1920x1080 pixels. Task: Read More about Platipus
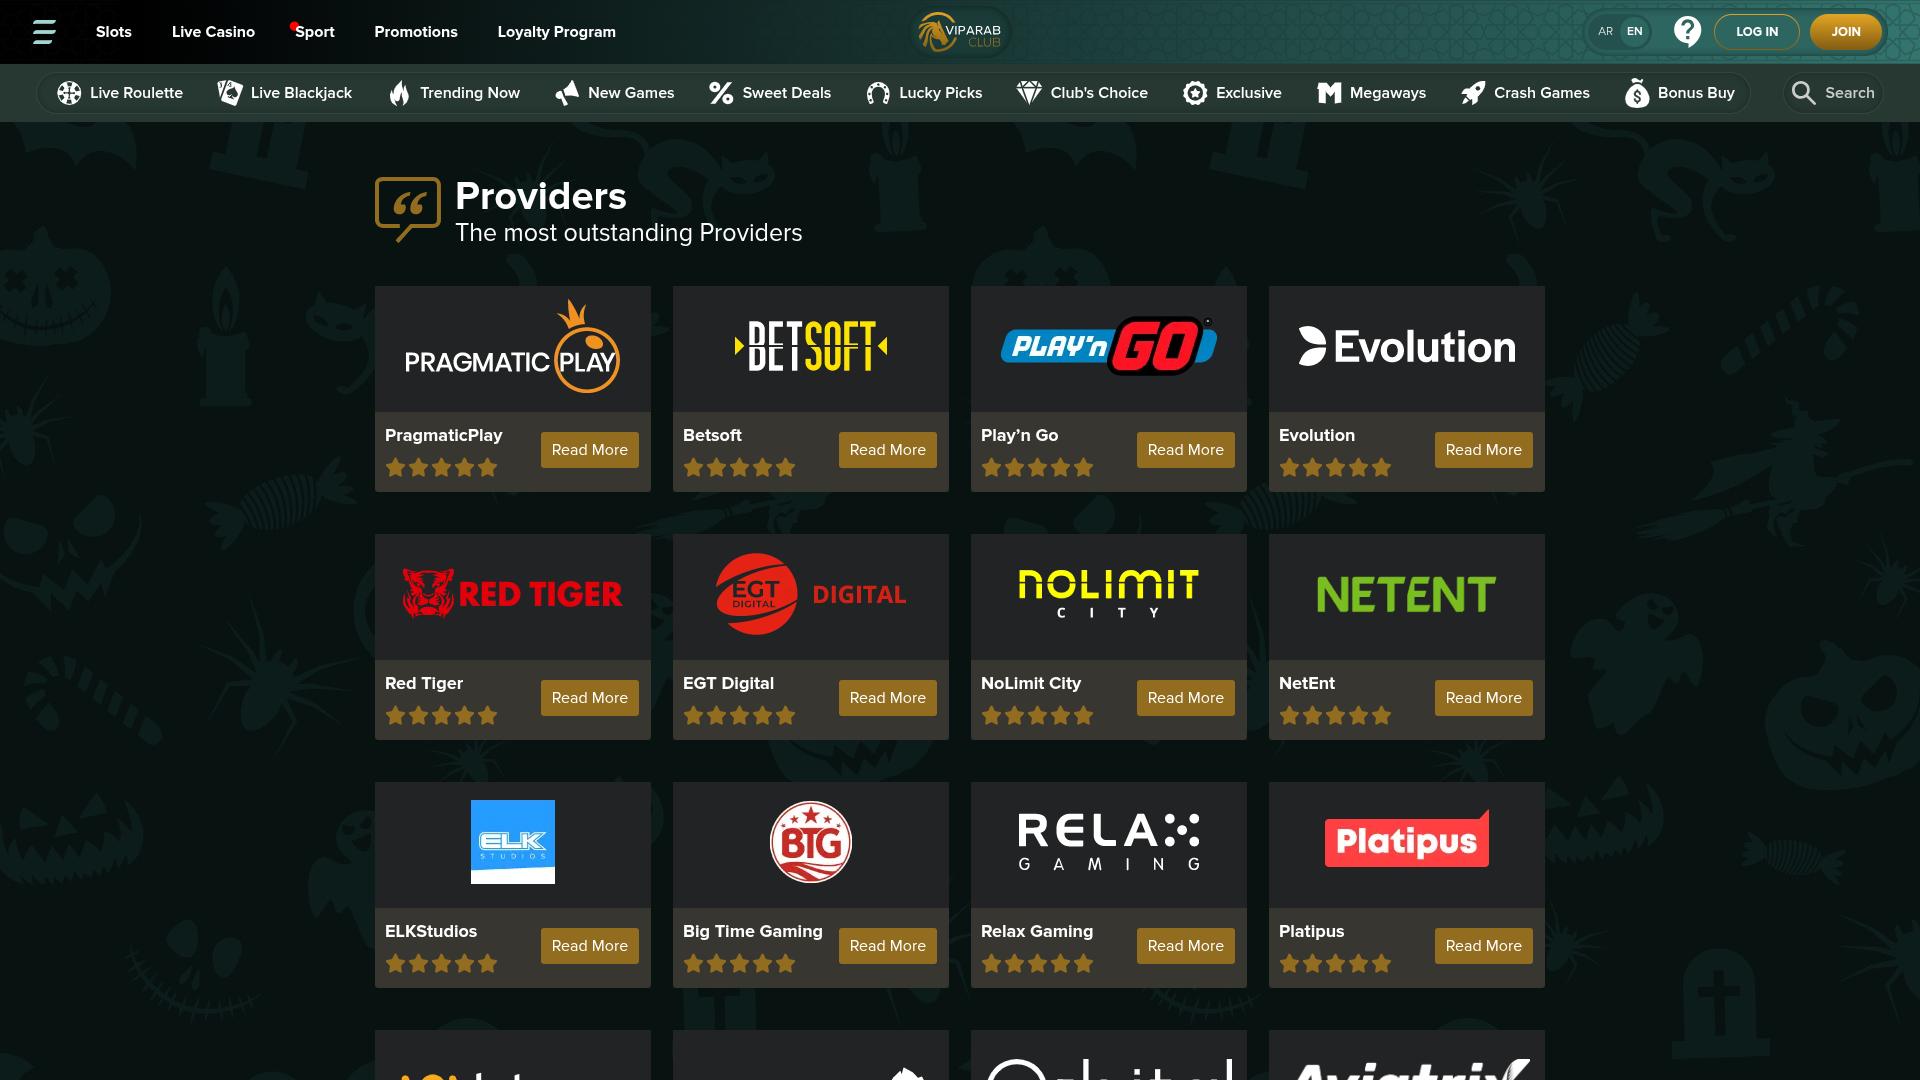coord(1484,946)
